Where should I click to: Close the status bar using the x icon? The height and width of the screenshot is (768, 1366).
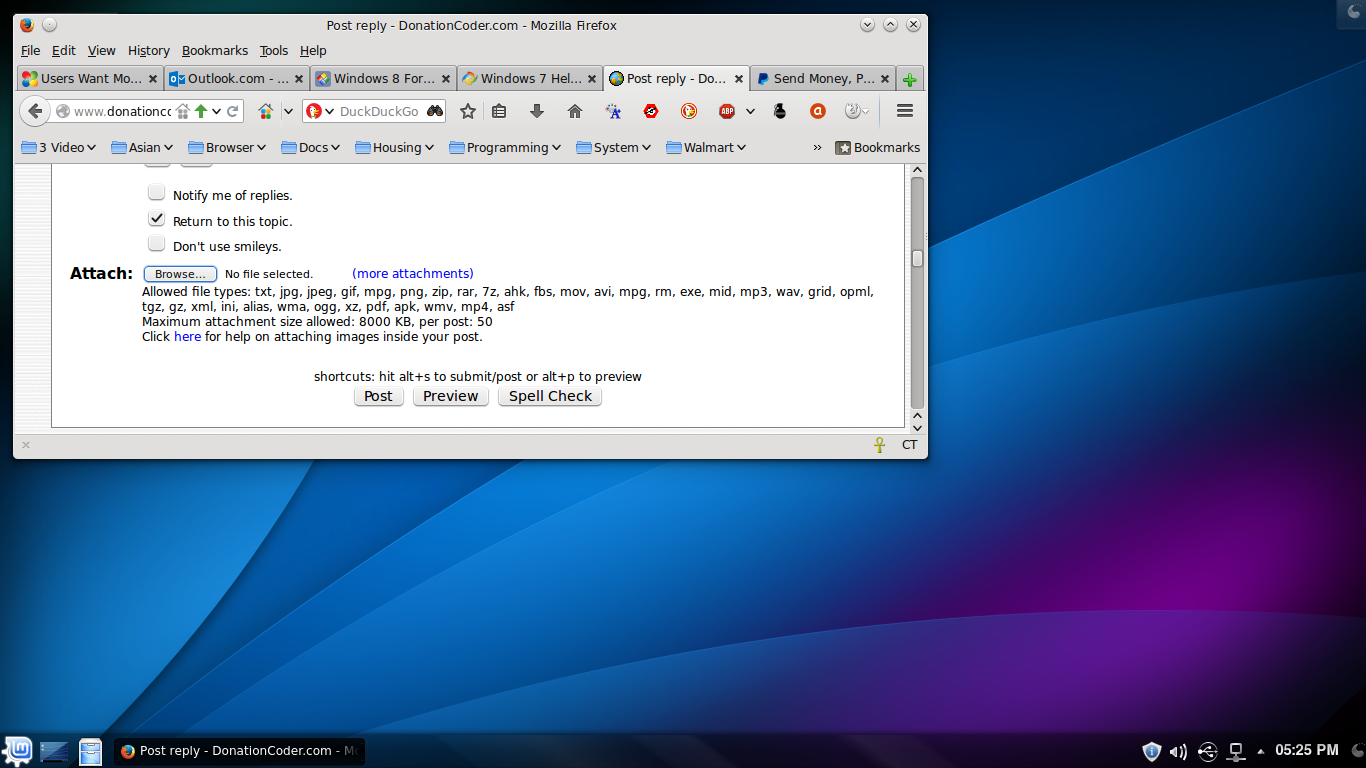(26, 445)
